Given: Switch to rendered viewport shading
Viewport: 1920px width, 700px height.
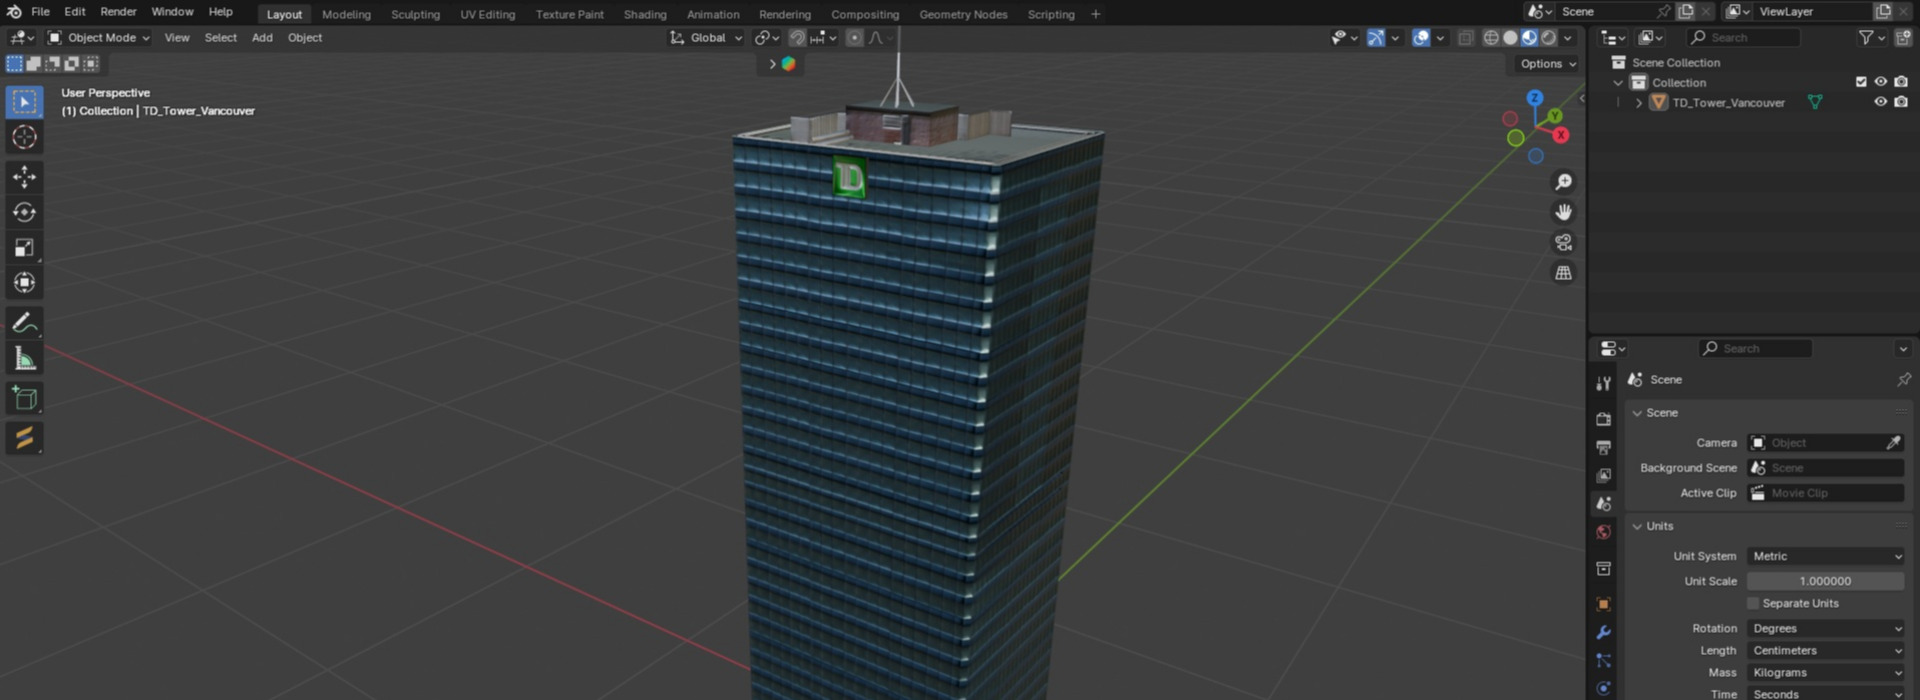Looking at the screenshot, I should click(1549, 38).
